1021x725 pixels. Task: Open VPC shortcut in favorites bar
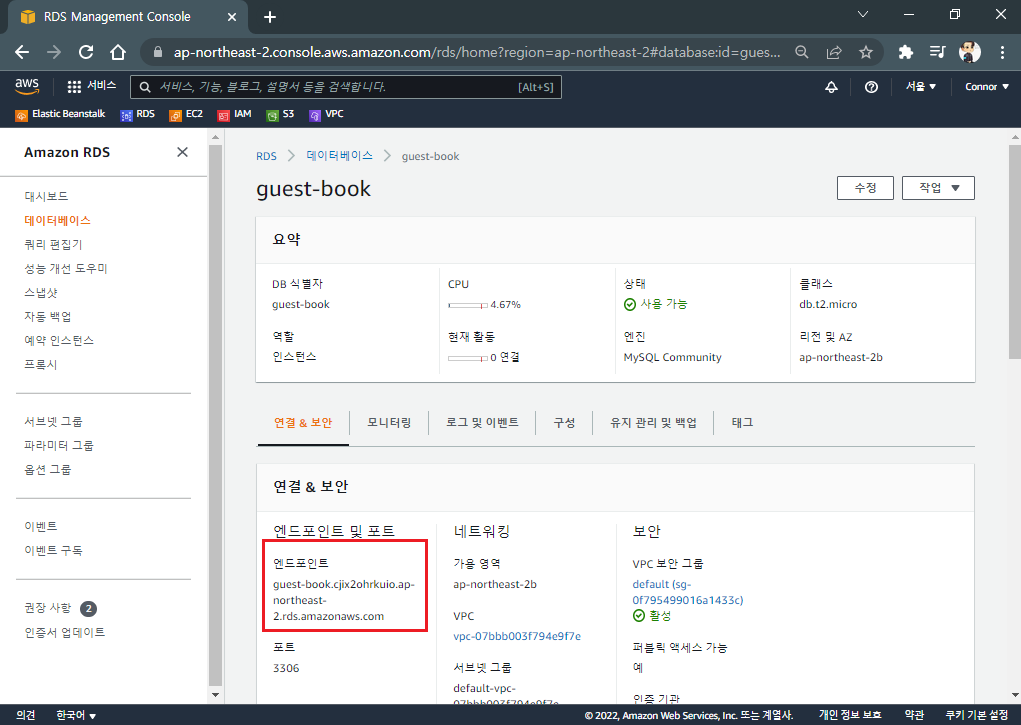coord(326,114)
